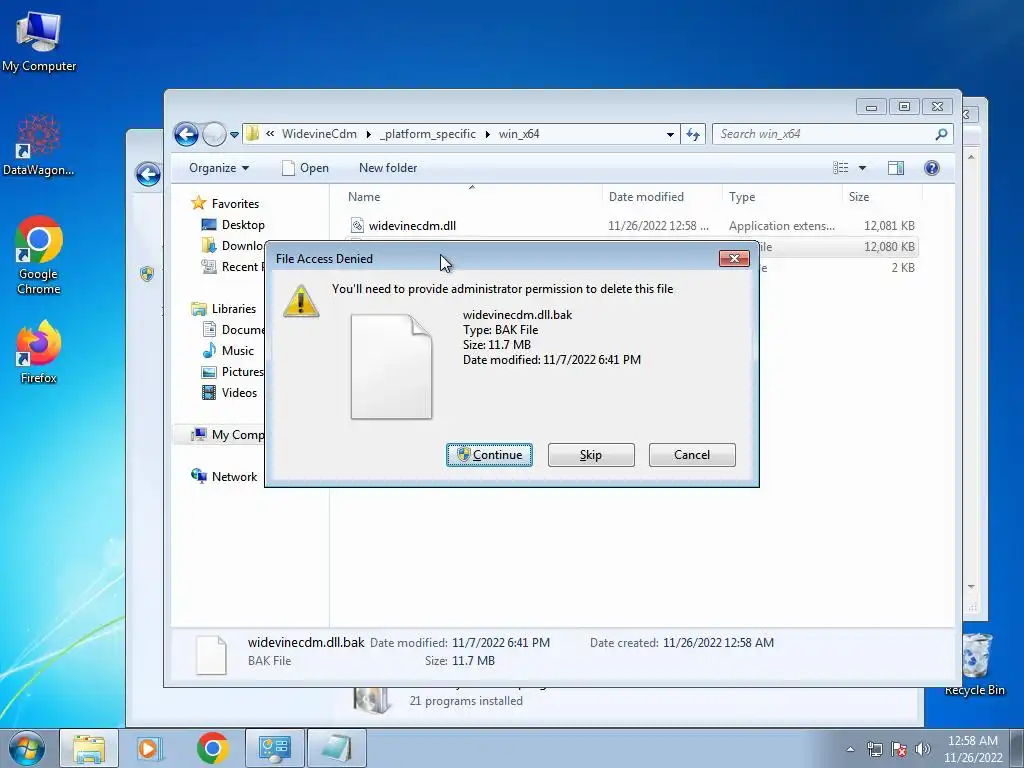
Task: Sort by Date modified column header
Action: pos(662,197)
